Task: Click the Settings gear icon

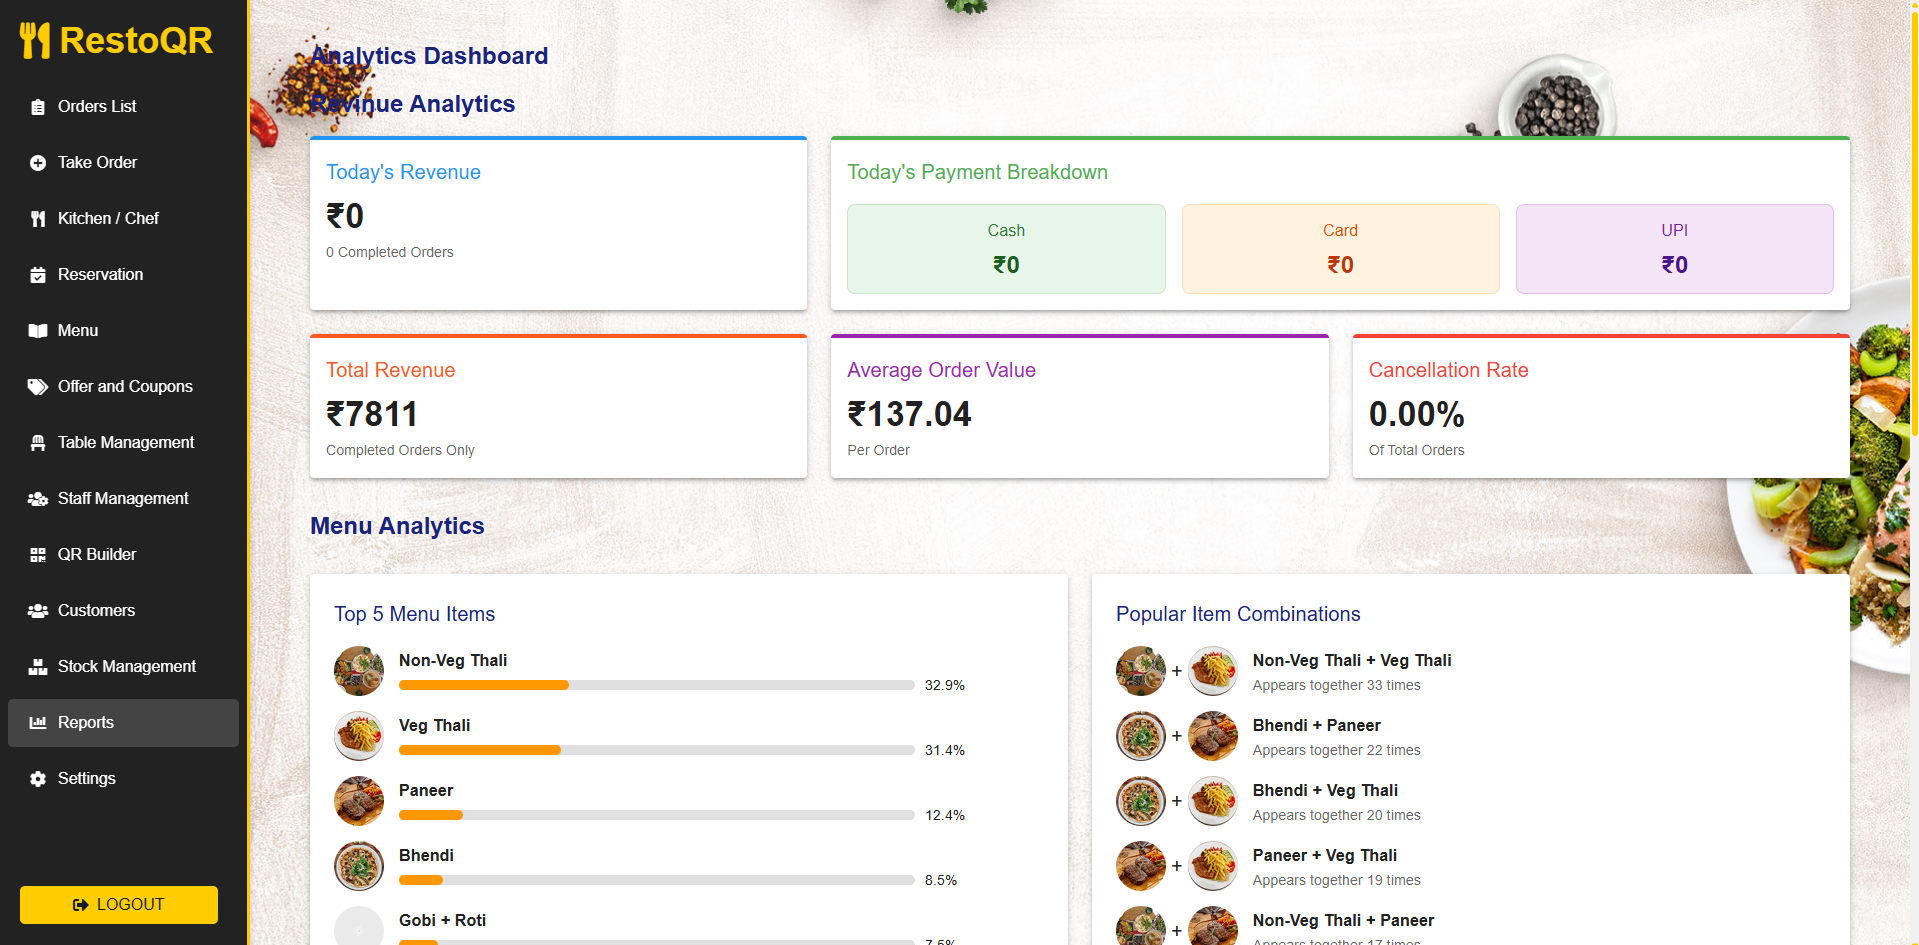Action: [38, 779]
